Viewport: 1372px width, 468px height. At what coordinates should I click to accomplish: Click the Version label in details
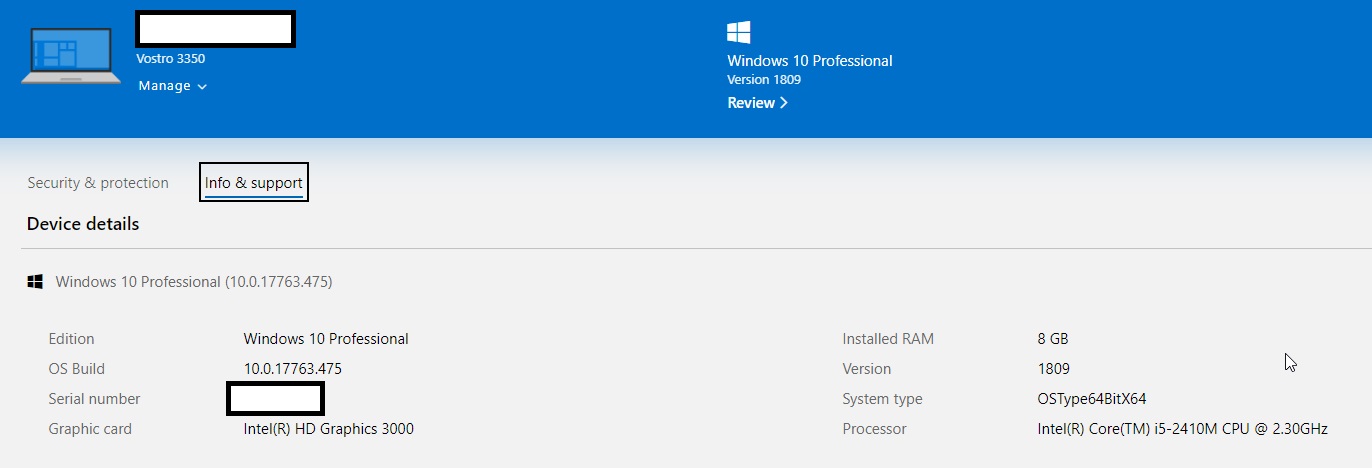tap(866, 369)
